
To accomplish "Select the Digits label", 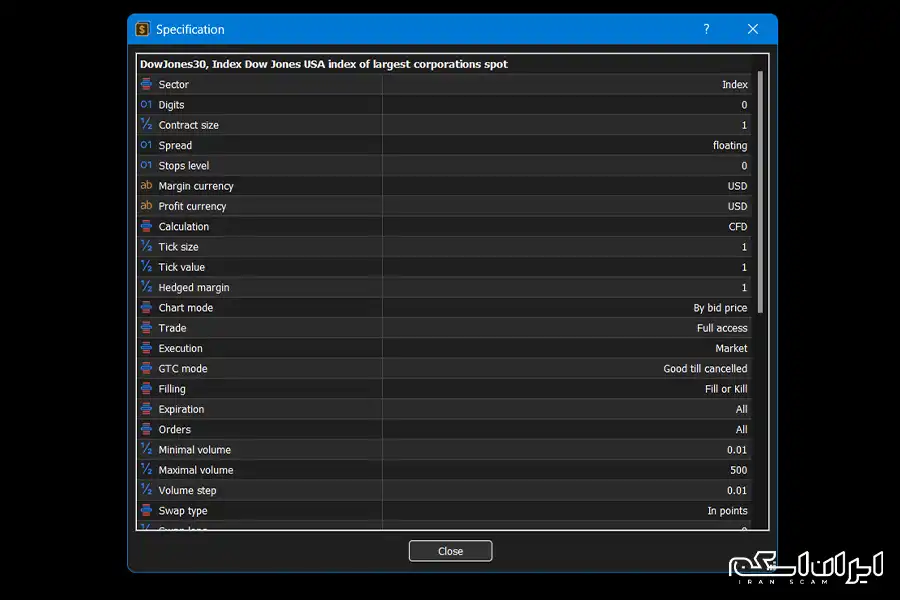I will (171, 104).
